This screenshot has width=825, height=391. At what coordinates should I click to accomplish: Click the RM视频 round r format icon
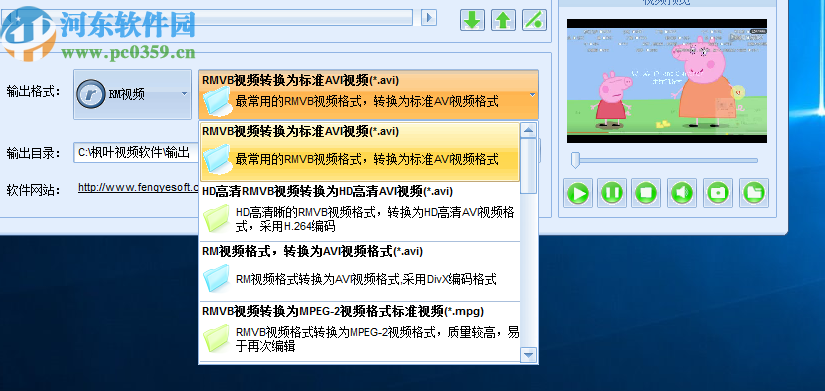pos(91,94)
